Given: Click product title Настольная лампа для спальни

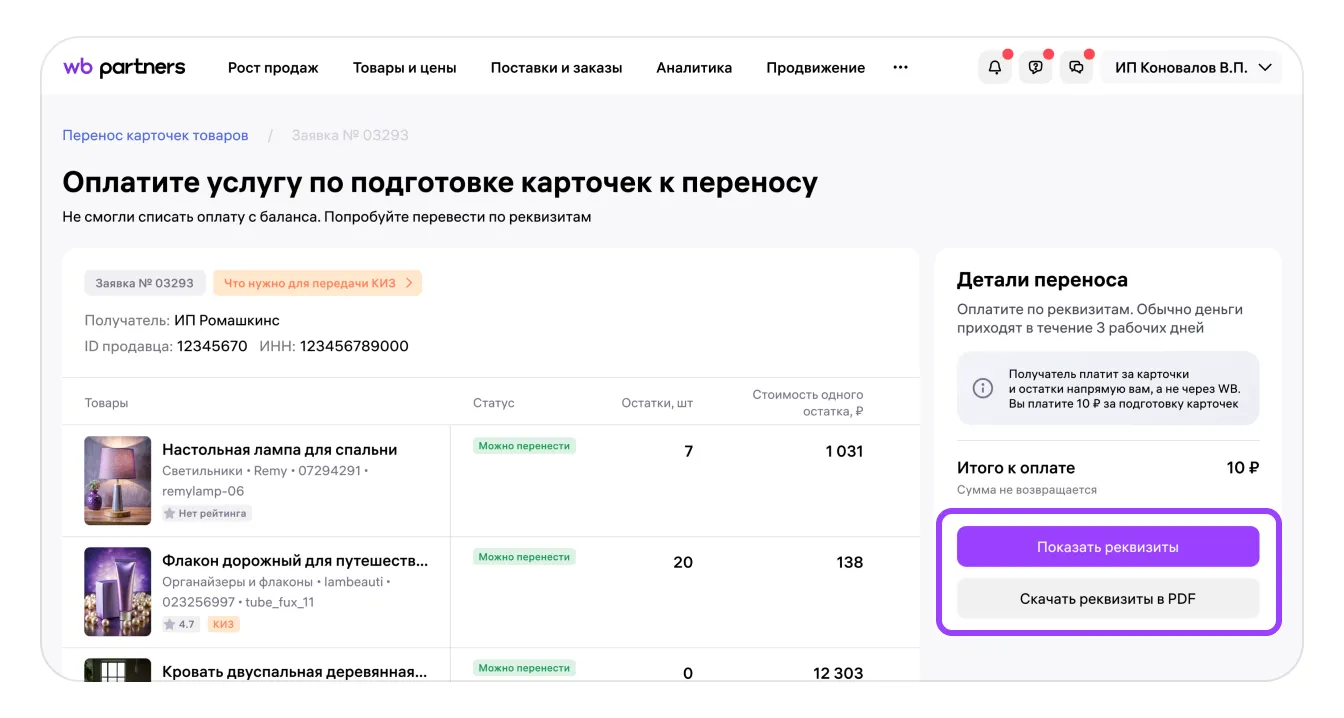Looking at the screenshot, I should coord(280,450).
